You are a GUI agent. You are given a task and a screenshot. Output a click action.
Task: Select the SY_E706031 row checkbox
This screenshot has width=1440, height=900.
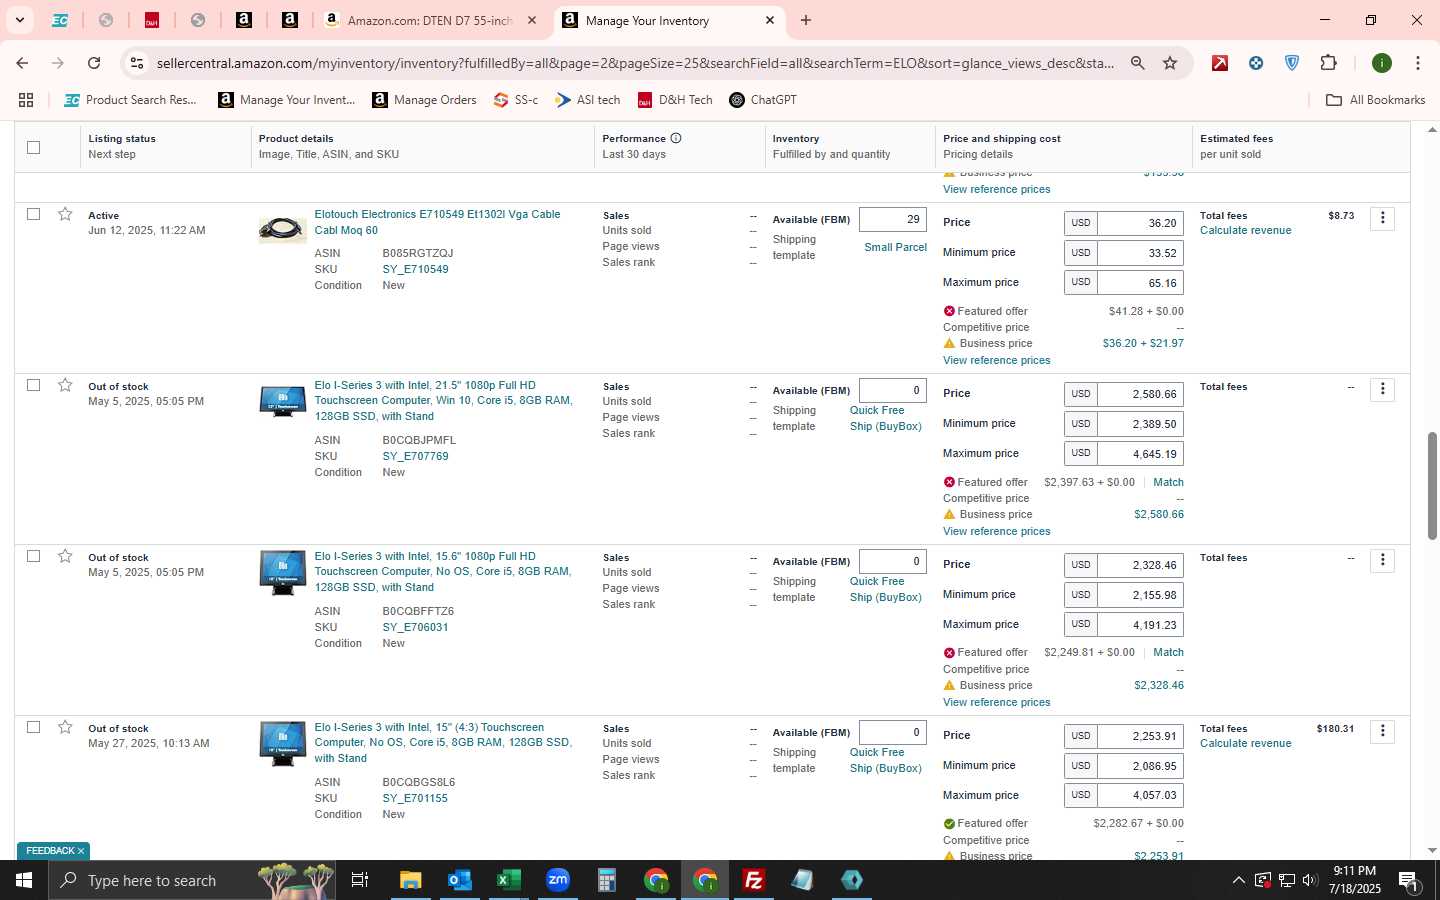tap(33, 556)
